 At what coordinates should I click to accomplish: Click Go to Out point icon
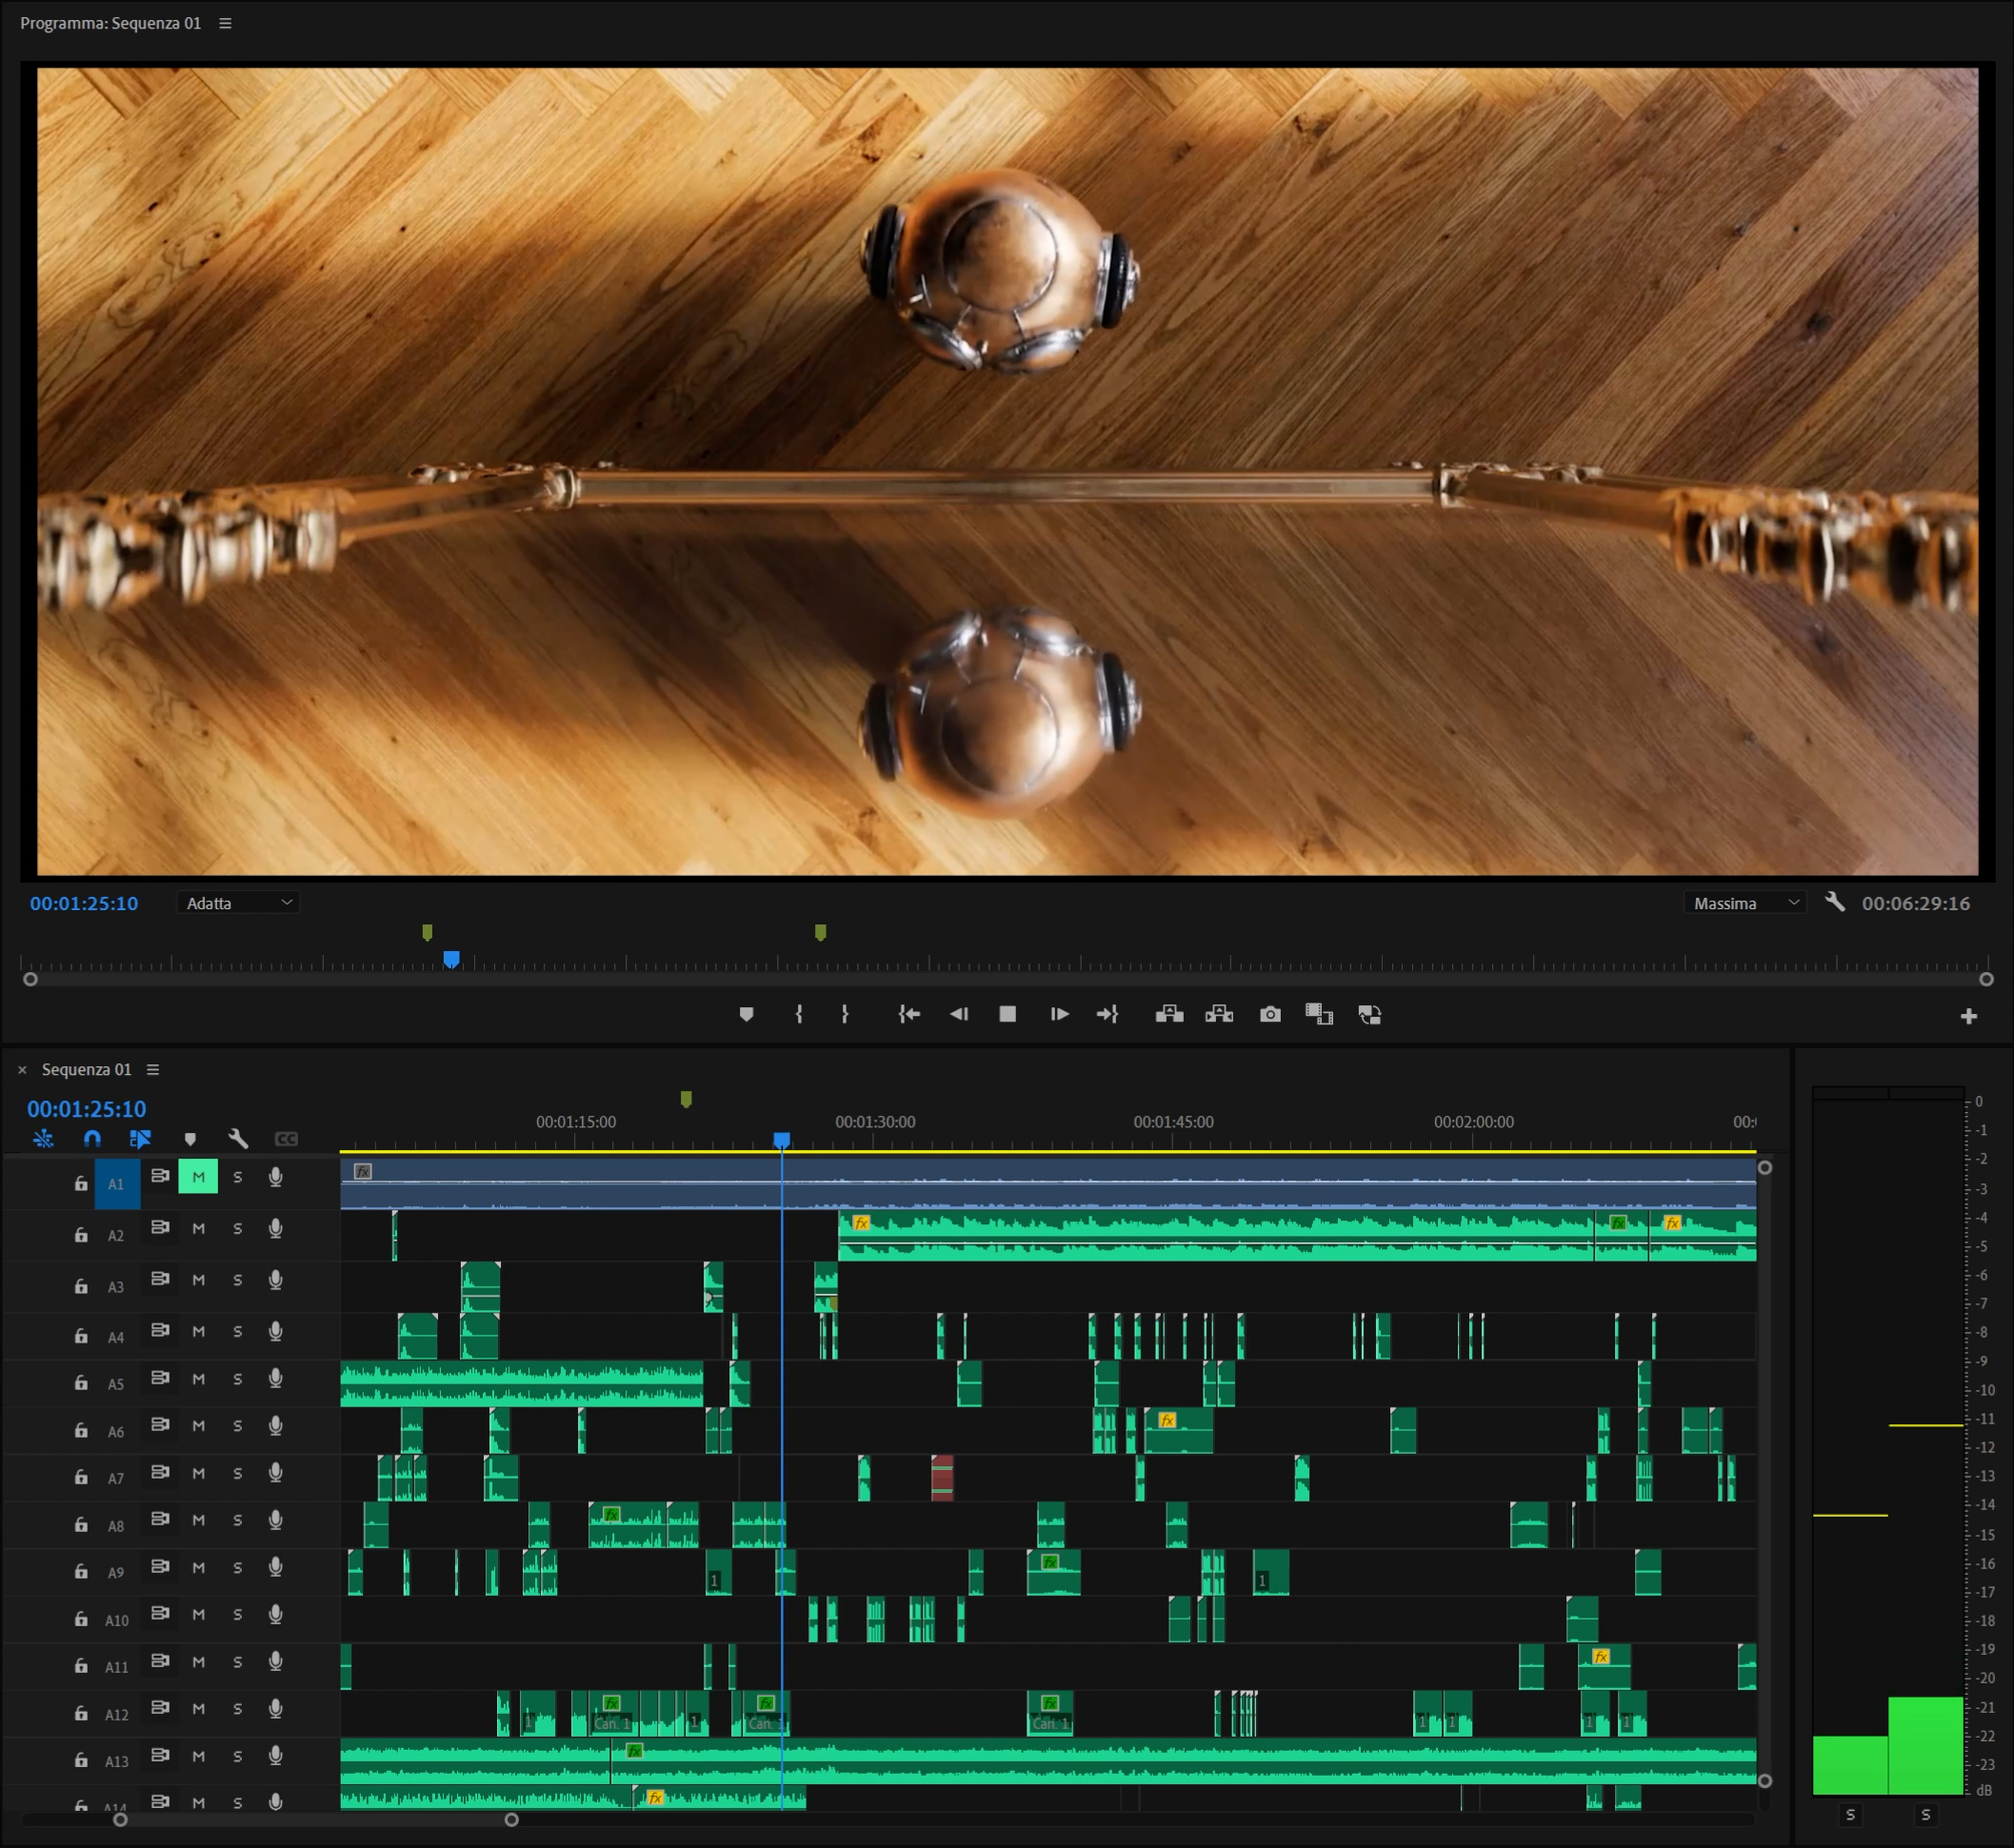[1107, 1014]
